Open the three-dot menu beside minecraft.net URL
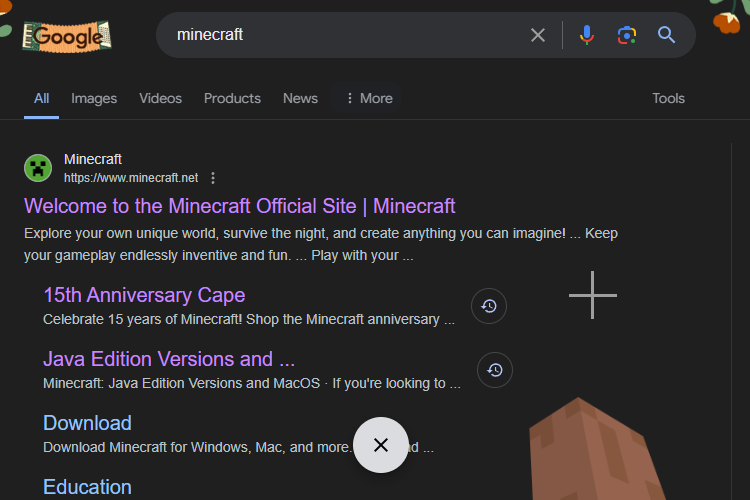This screenshot has height=500, width=750. [213, 178]
